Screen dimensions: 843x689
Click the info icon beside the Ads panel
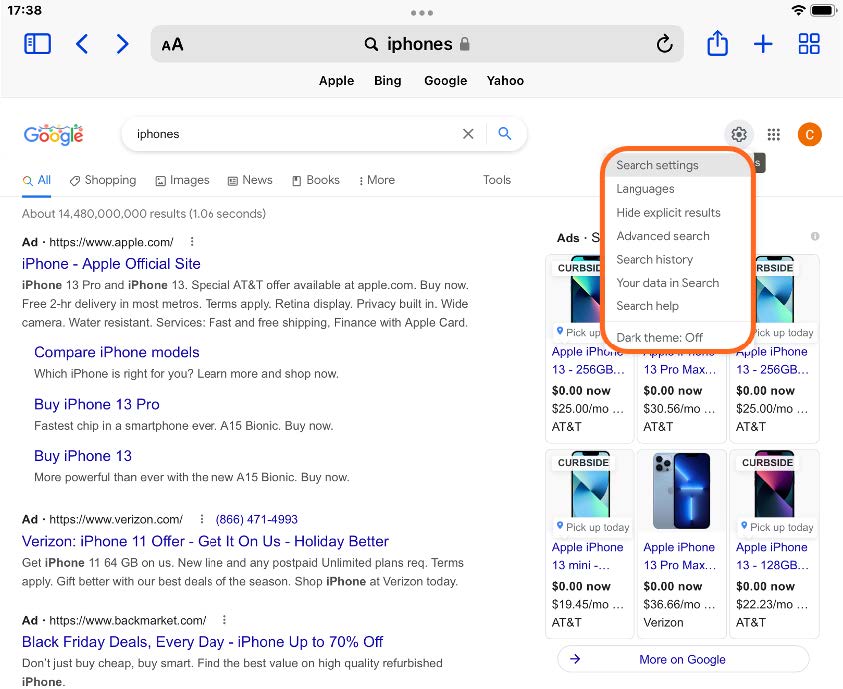(x=815, y=236)
